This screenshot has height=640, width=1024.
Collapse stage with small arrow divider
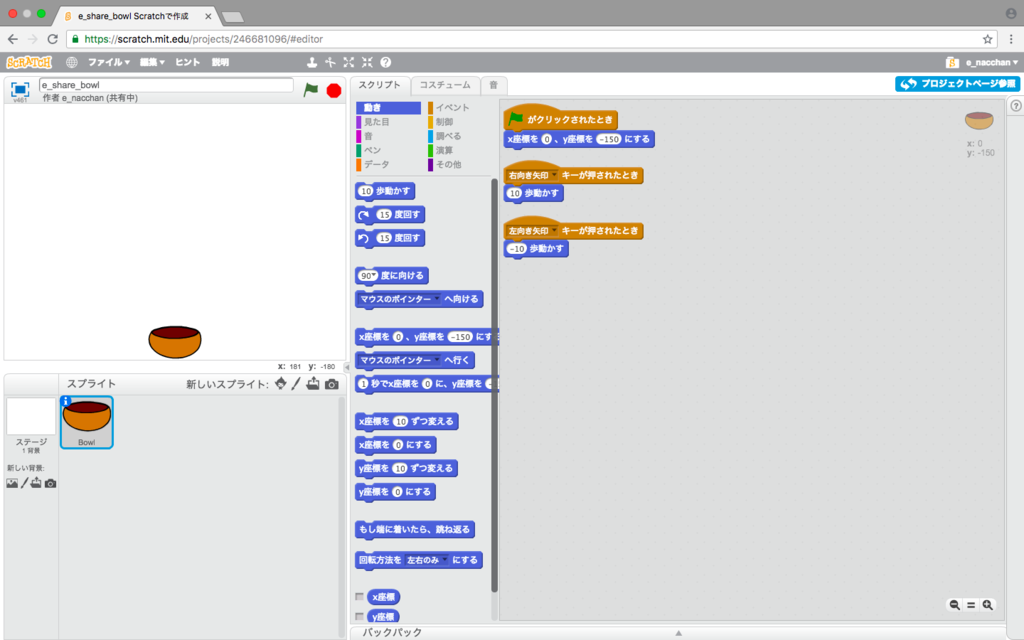point(347,367)
